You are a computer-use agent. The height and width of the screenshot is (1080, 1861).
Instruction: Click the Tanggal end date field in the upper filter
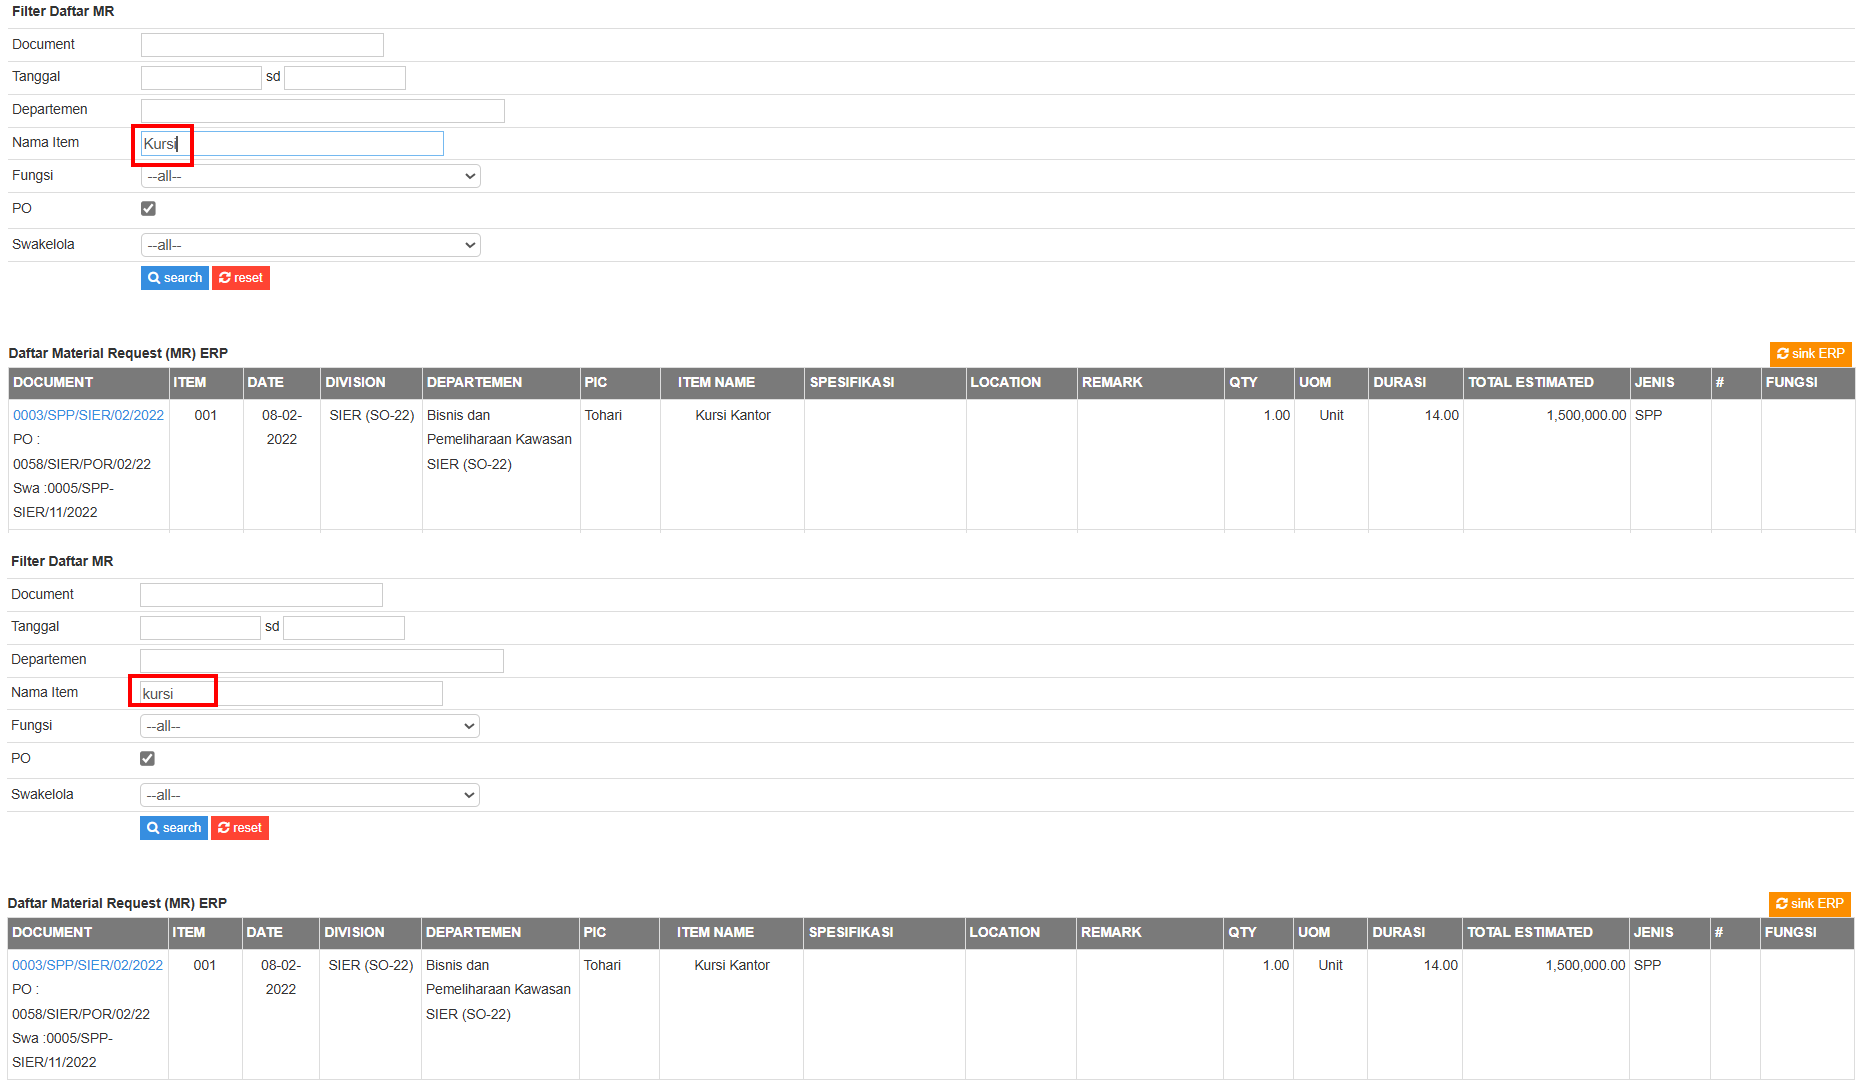[x=345, y=78]
